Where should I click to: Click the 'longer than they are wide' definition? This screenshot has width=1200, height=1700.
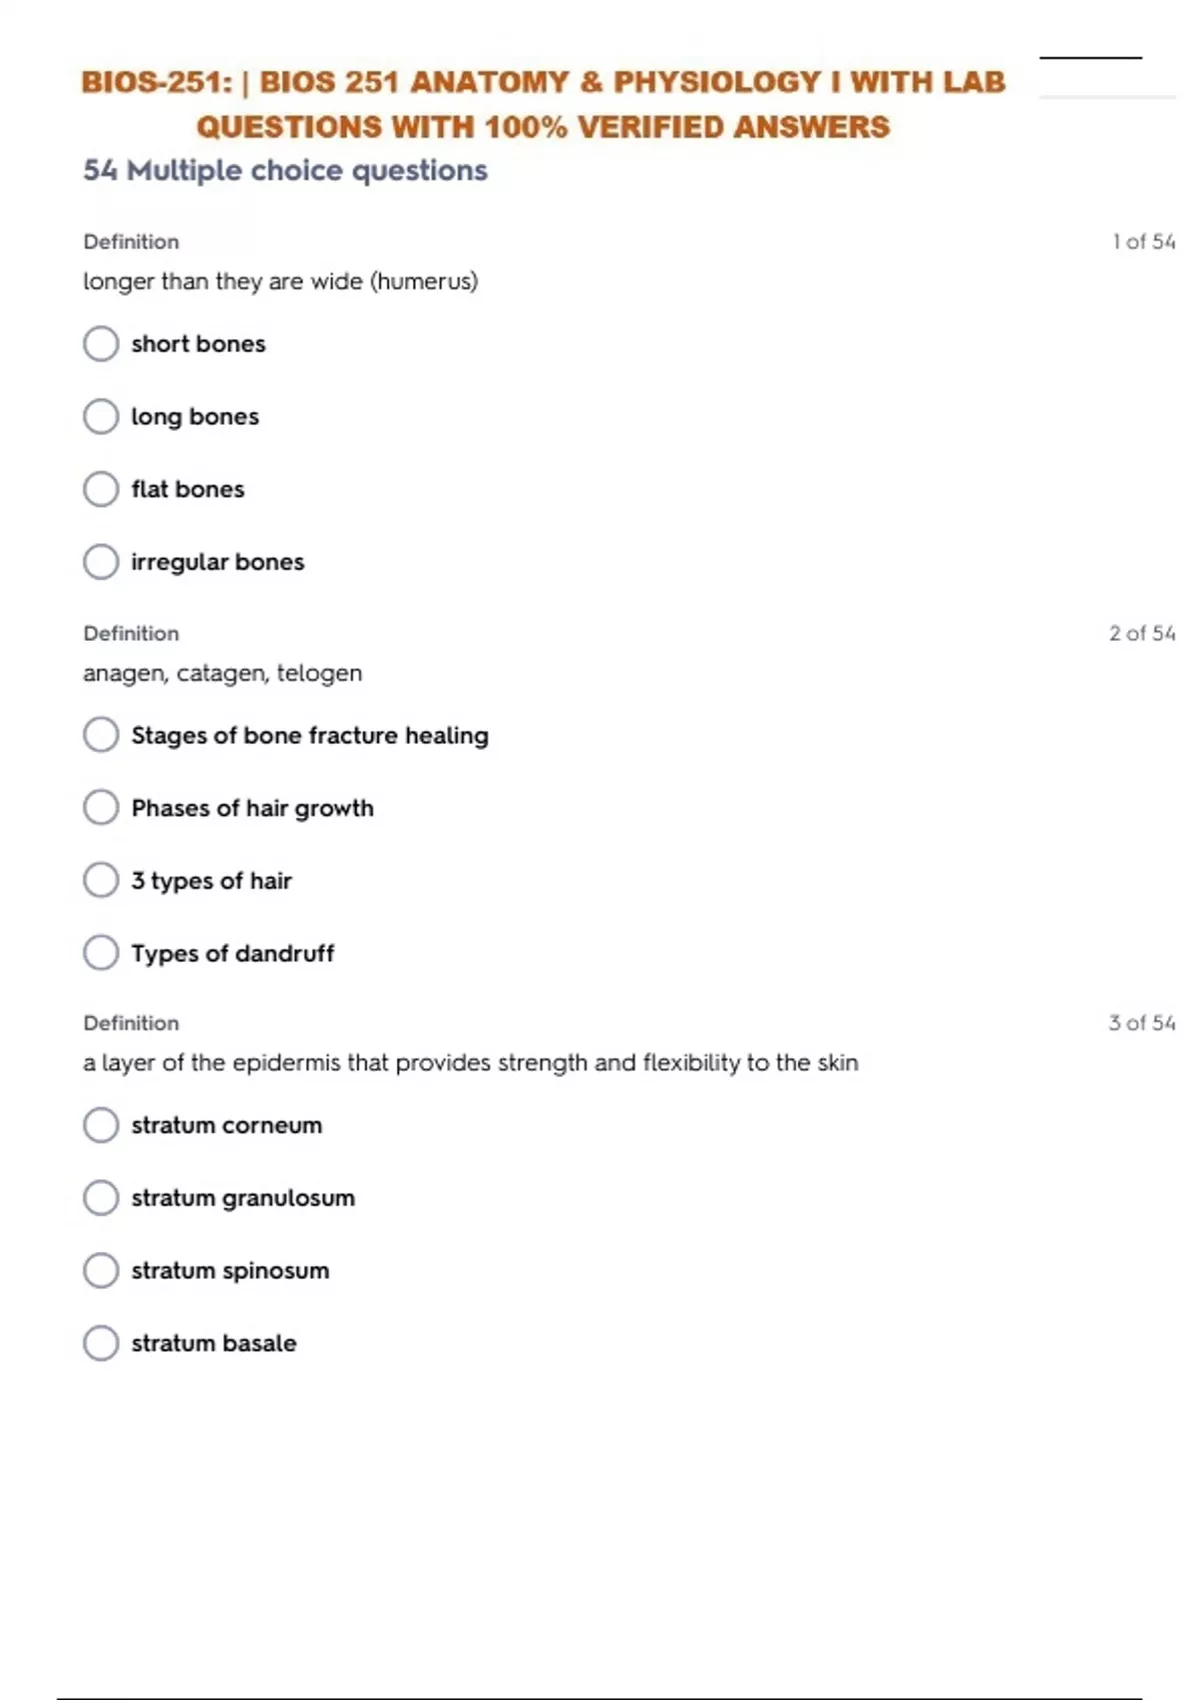click(x=281, y=282)
